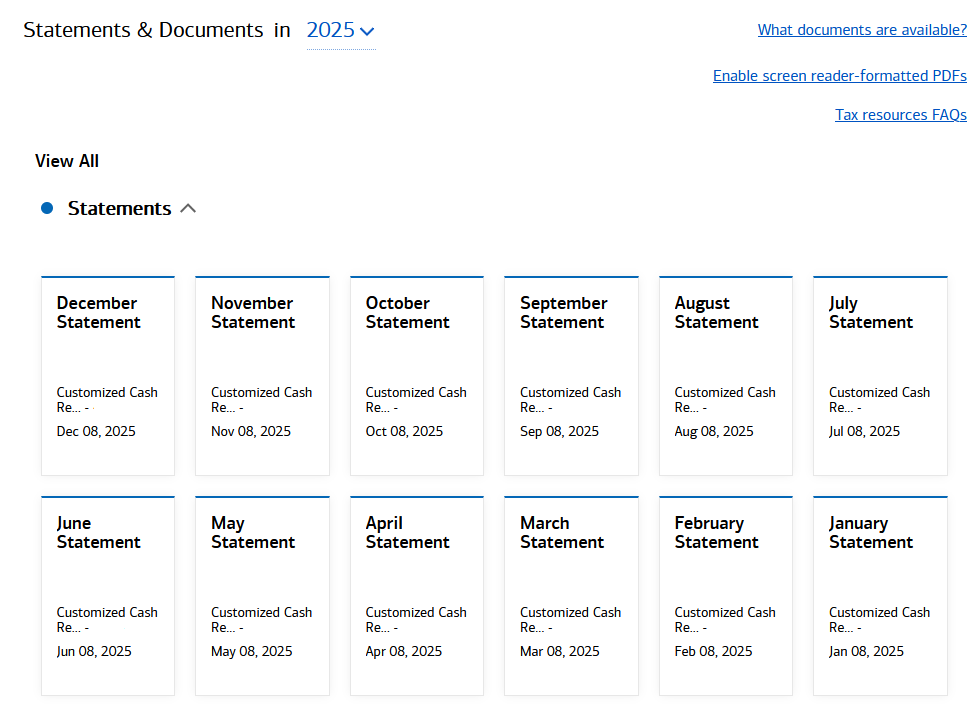
Task: Open the 2025 year dropdown
Action: click(x=340, y=30)
